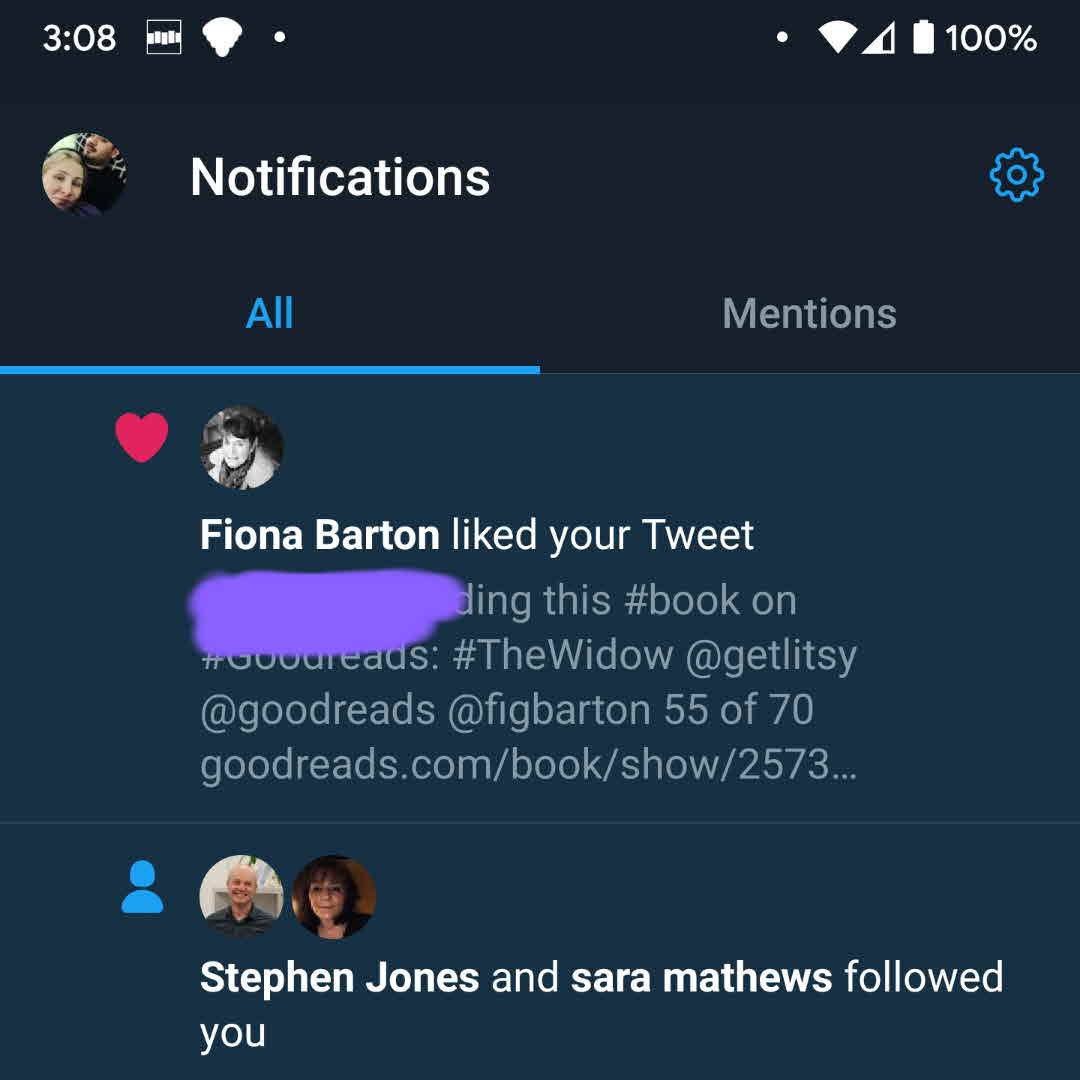Open the goodreads.com book link
Image resolution: width=1080 pixels, height=1080 pixels.
528,765
